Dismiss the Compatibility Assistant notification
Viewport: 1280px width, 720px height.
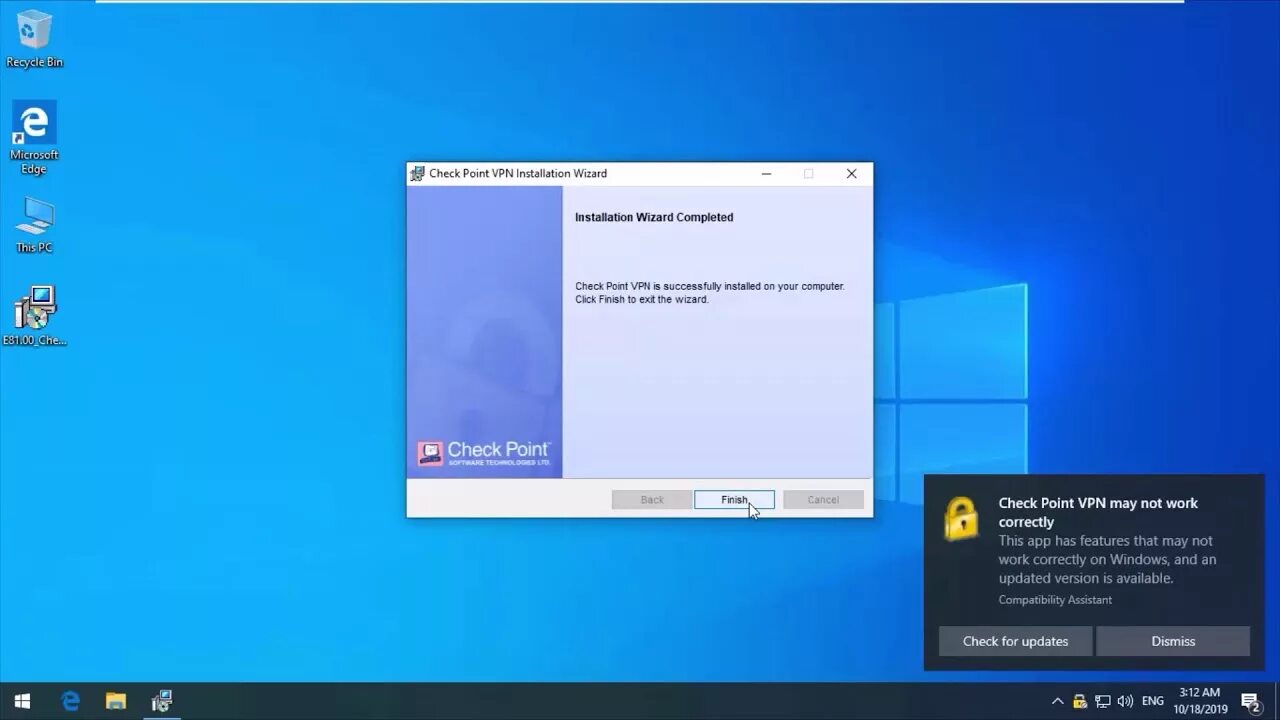point(1173,641)
